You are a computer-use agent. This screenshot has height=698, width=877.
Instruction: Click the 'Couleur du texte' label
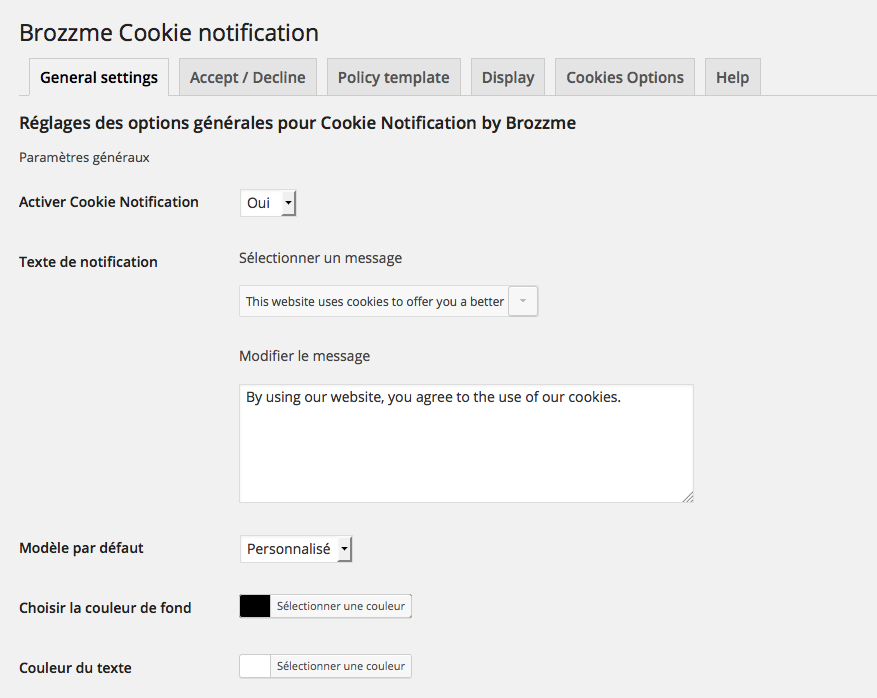click(x=75, y=668)
